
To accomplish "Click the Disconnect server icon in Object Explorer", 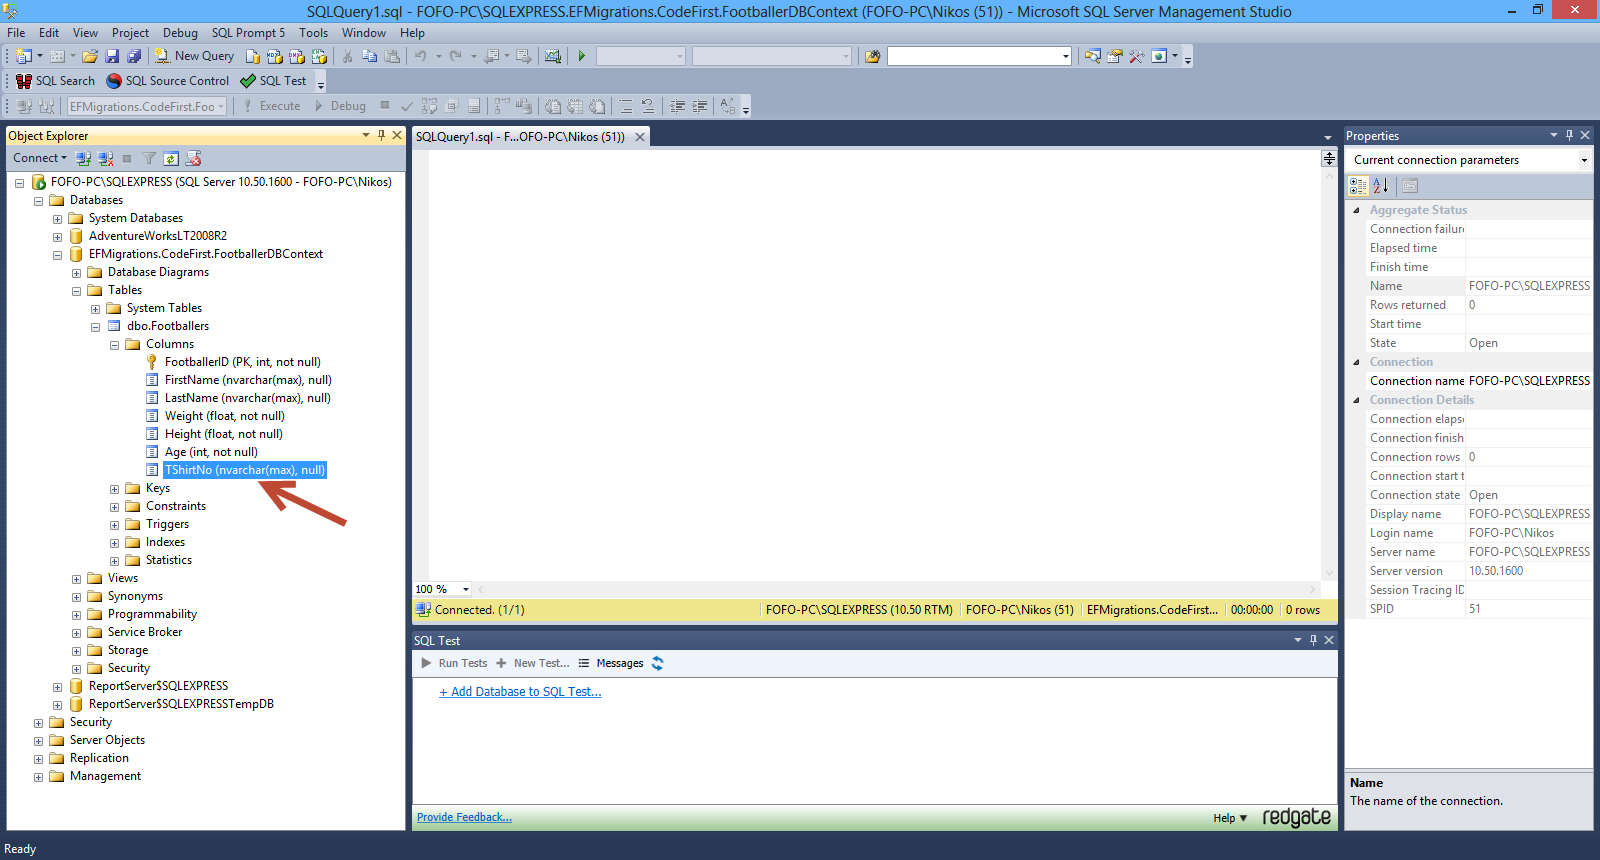I will 106,158.
